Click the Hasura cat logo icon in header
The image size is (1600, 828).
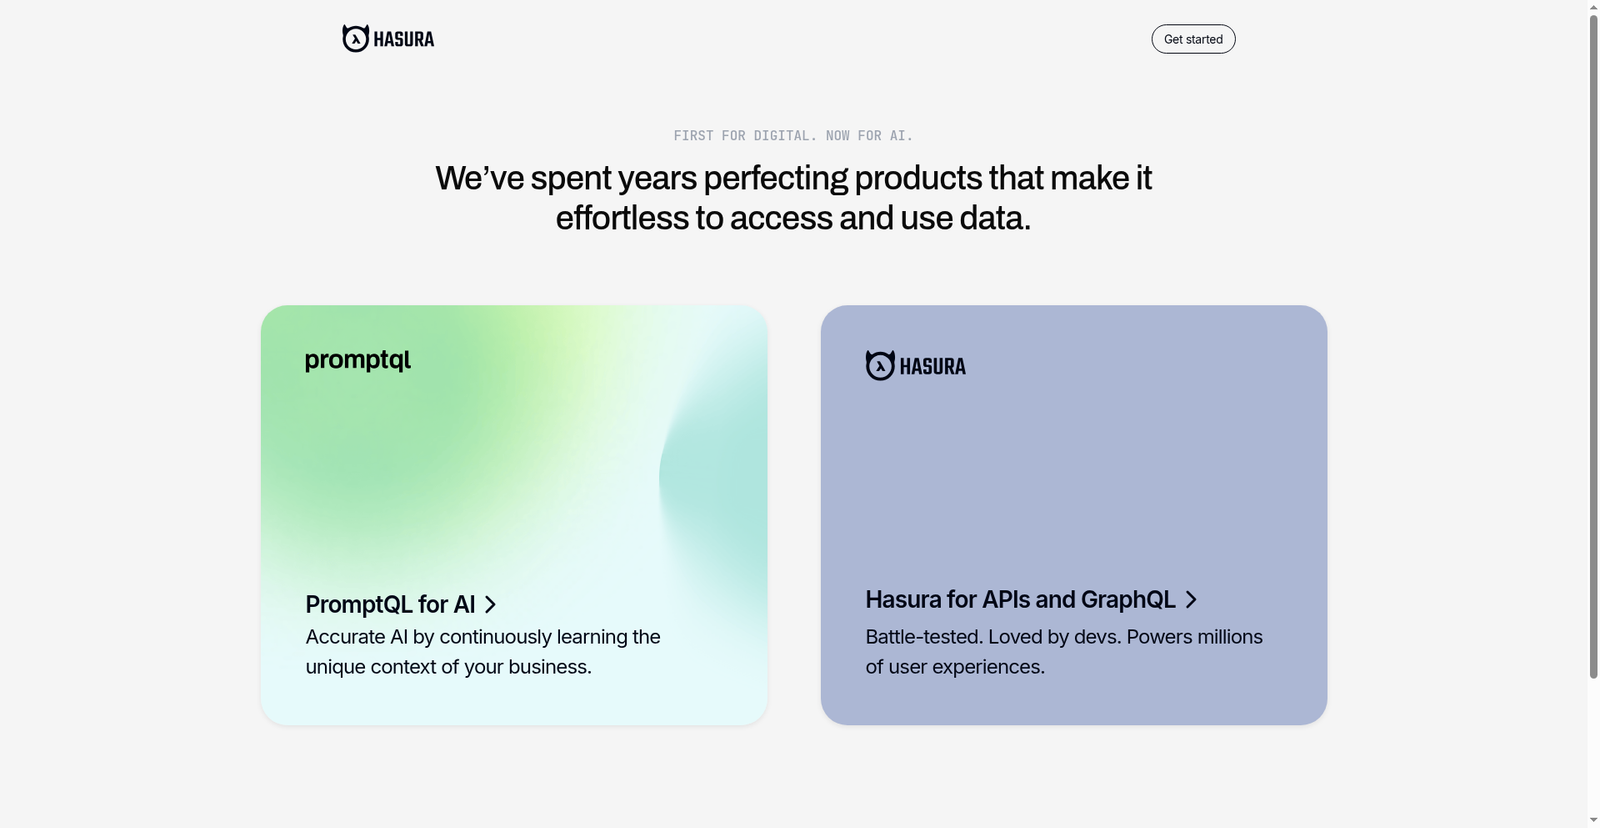355,39
